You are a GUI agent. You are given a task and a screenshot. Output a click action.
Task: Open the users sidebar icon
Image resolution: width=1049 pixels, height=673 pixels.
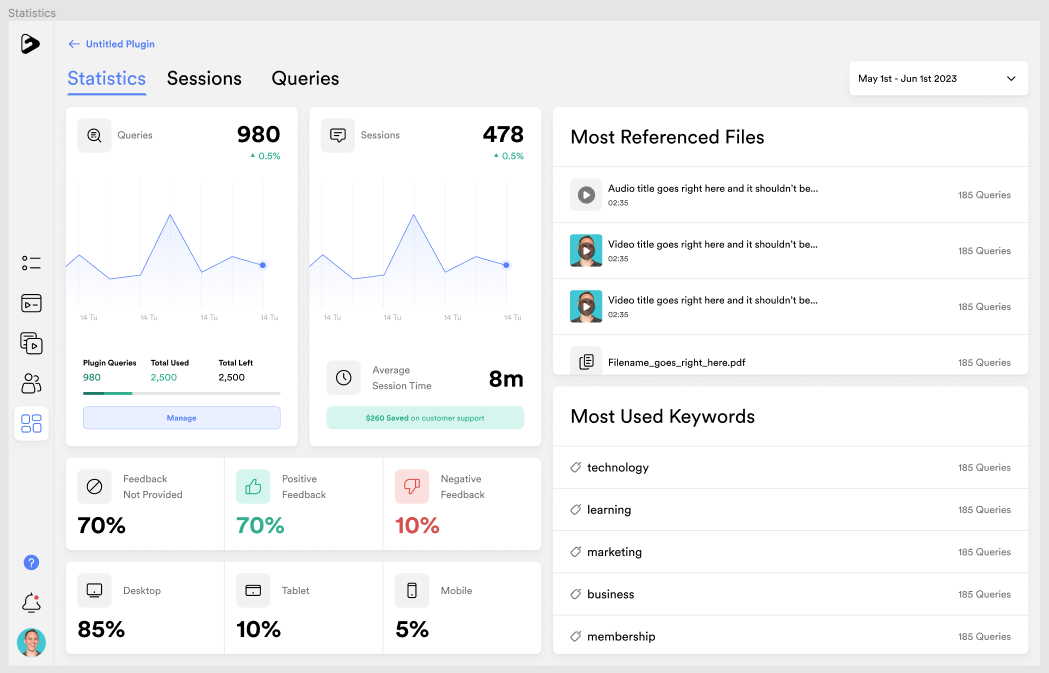31,383
